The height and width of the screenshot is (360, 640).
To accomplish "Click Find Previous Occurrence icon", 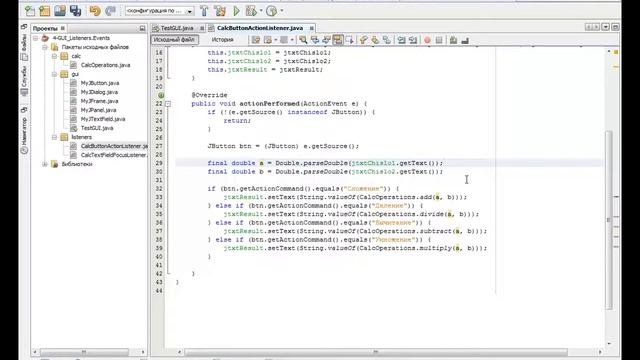I will [x=315, y=40].
